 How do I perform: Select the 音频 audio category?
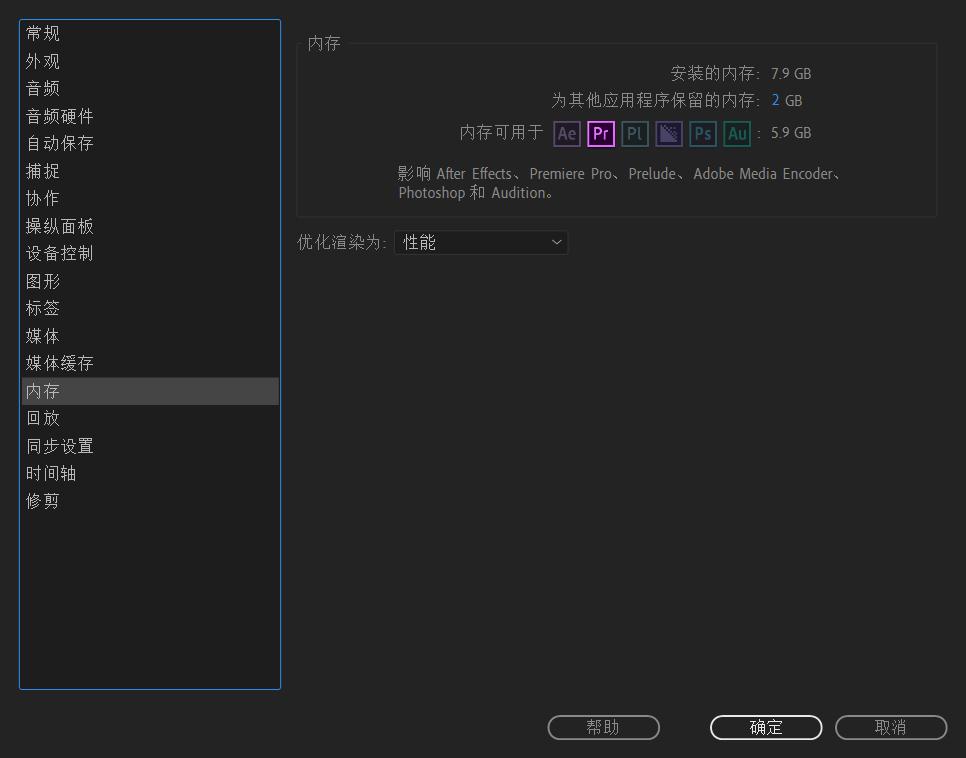click(x=42, y=88)
